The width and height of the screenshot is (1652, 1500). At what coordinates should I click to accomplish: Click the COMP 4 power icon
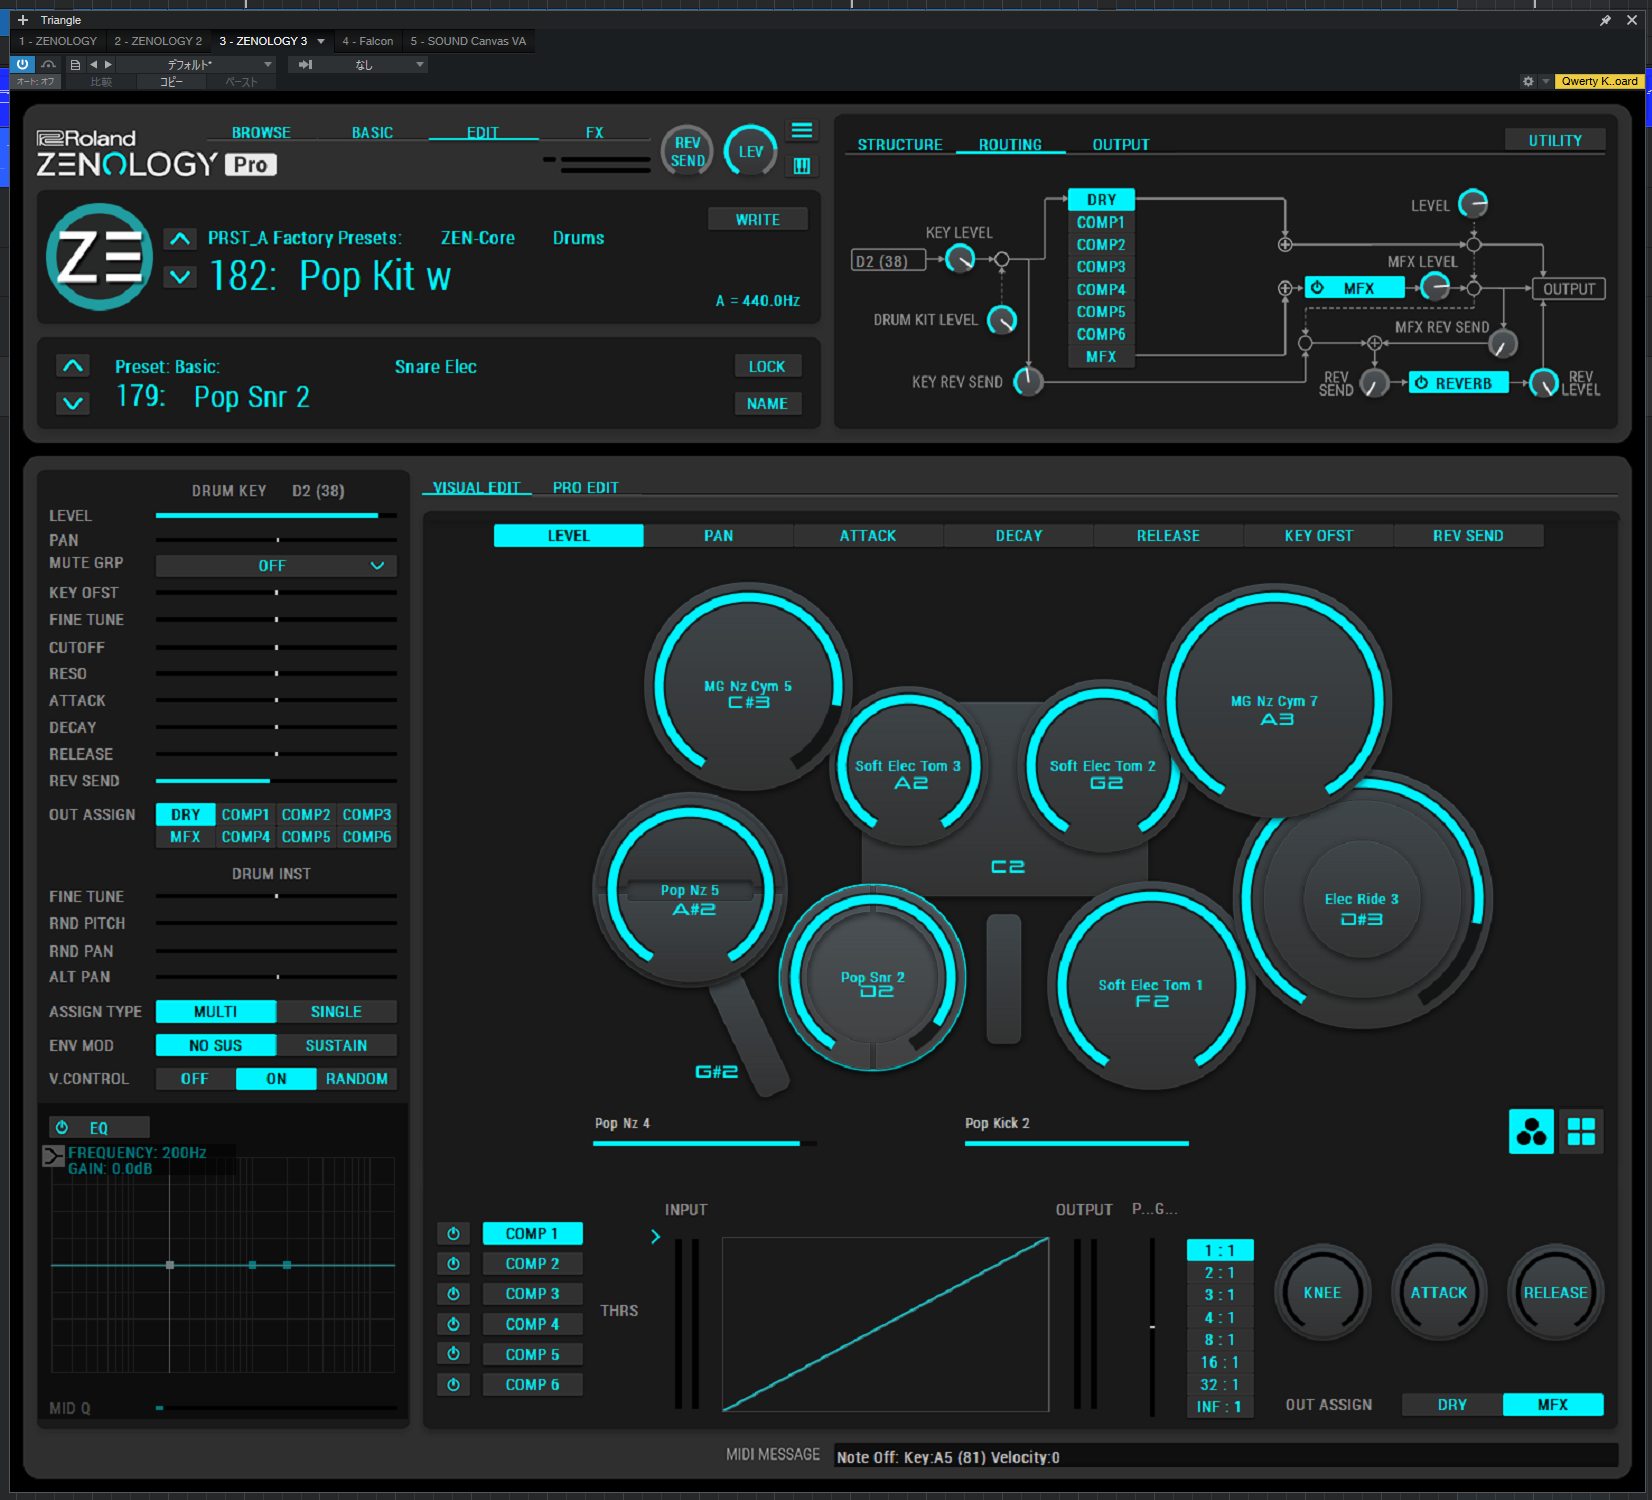coord(453,1324)
